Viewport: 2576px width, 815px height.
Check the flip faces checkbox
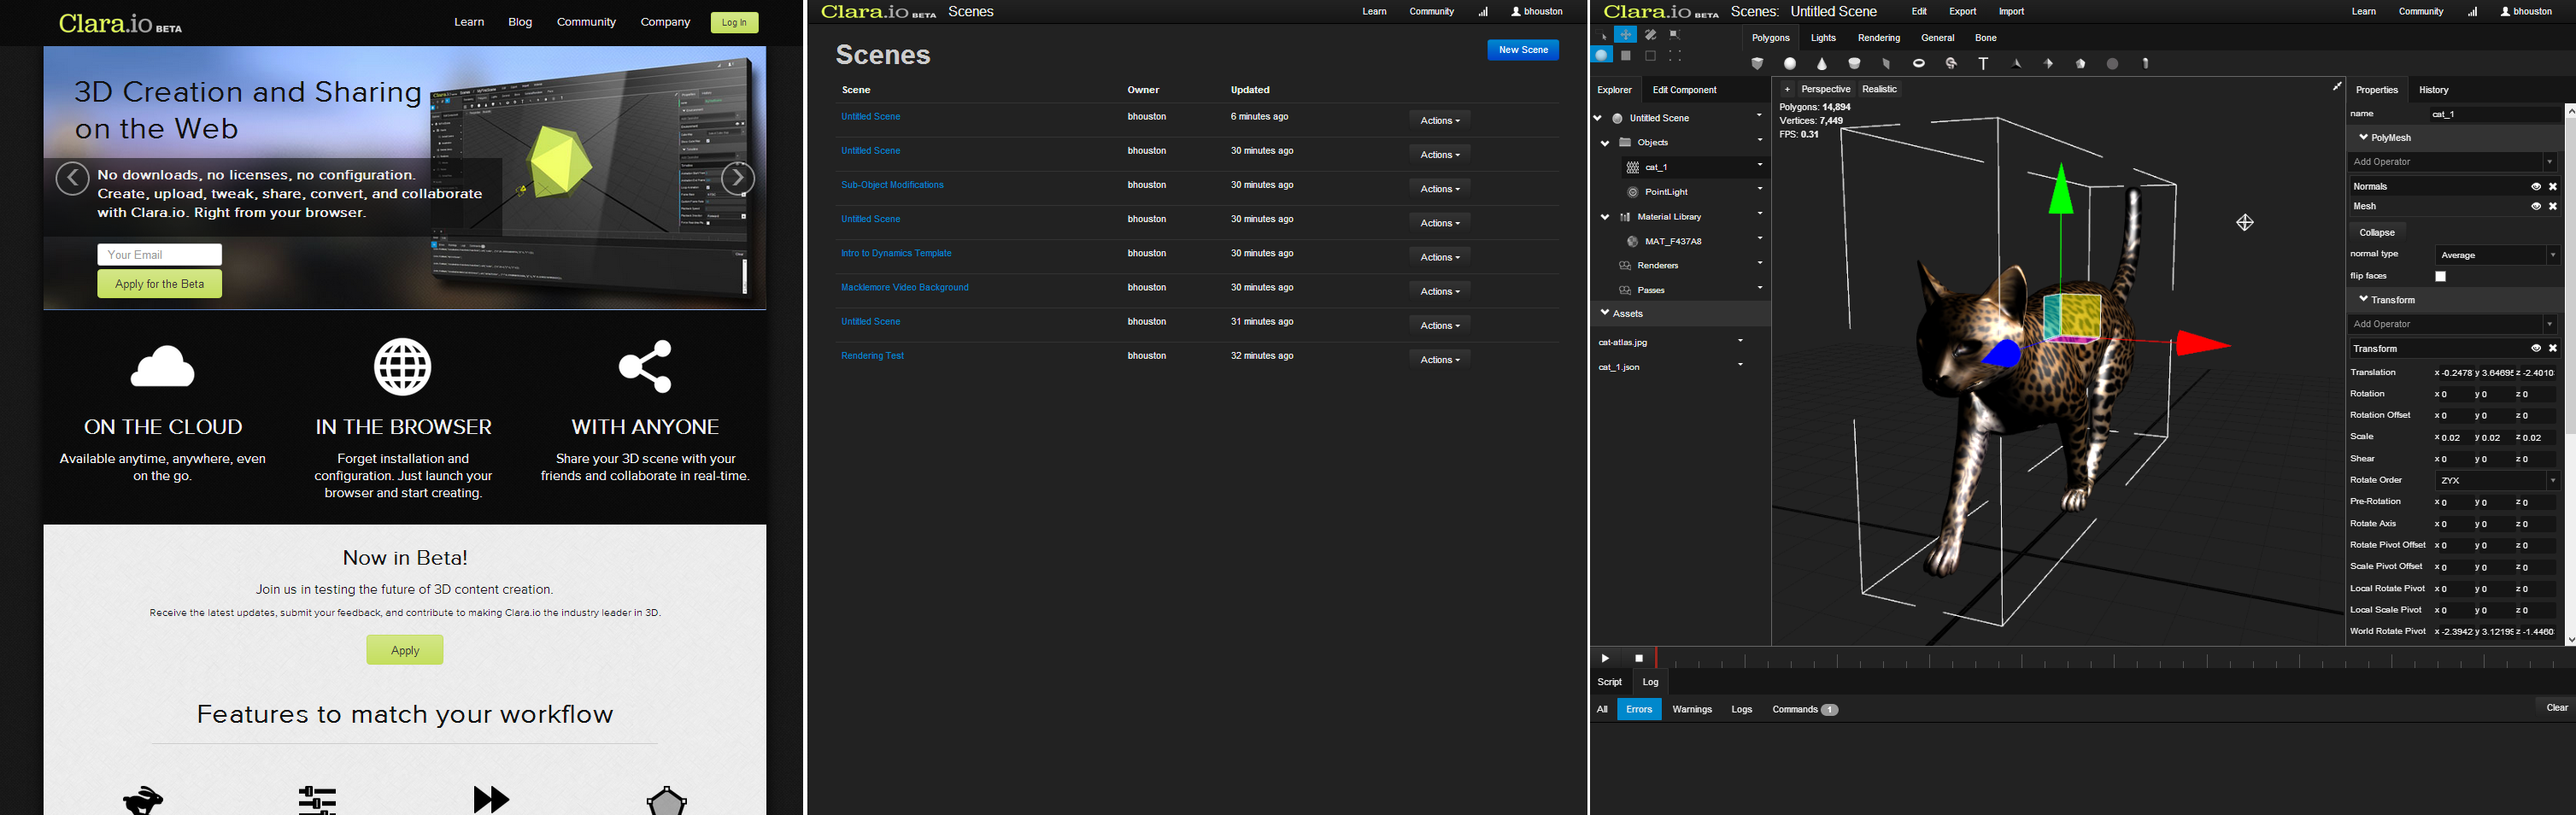2441,277
